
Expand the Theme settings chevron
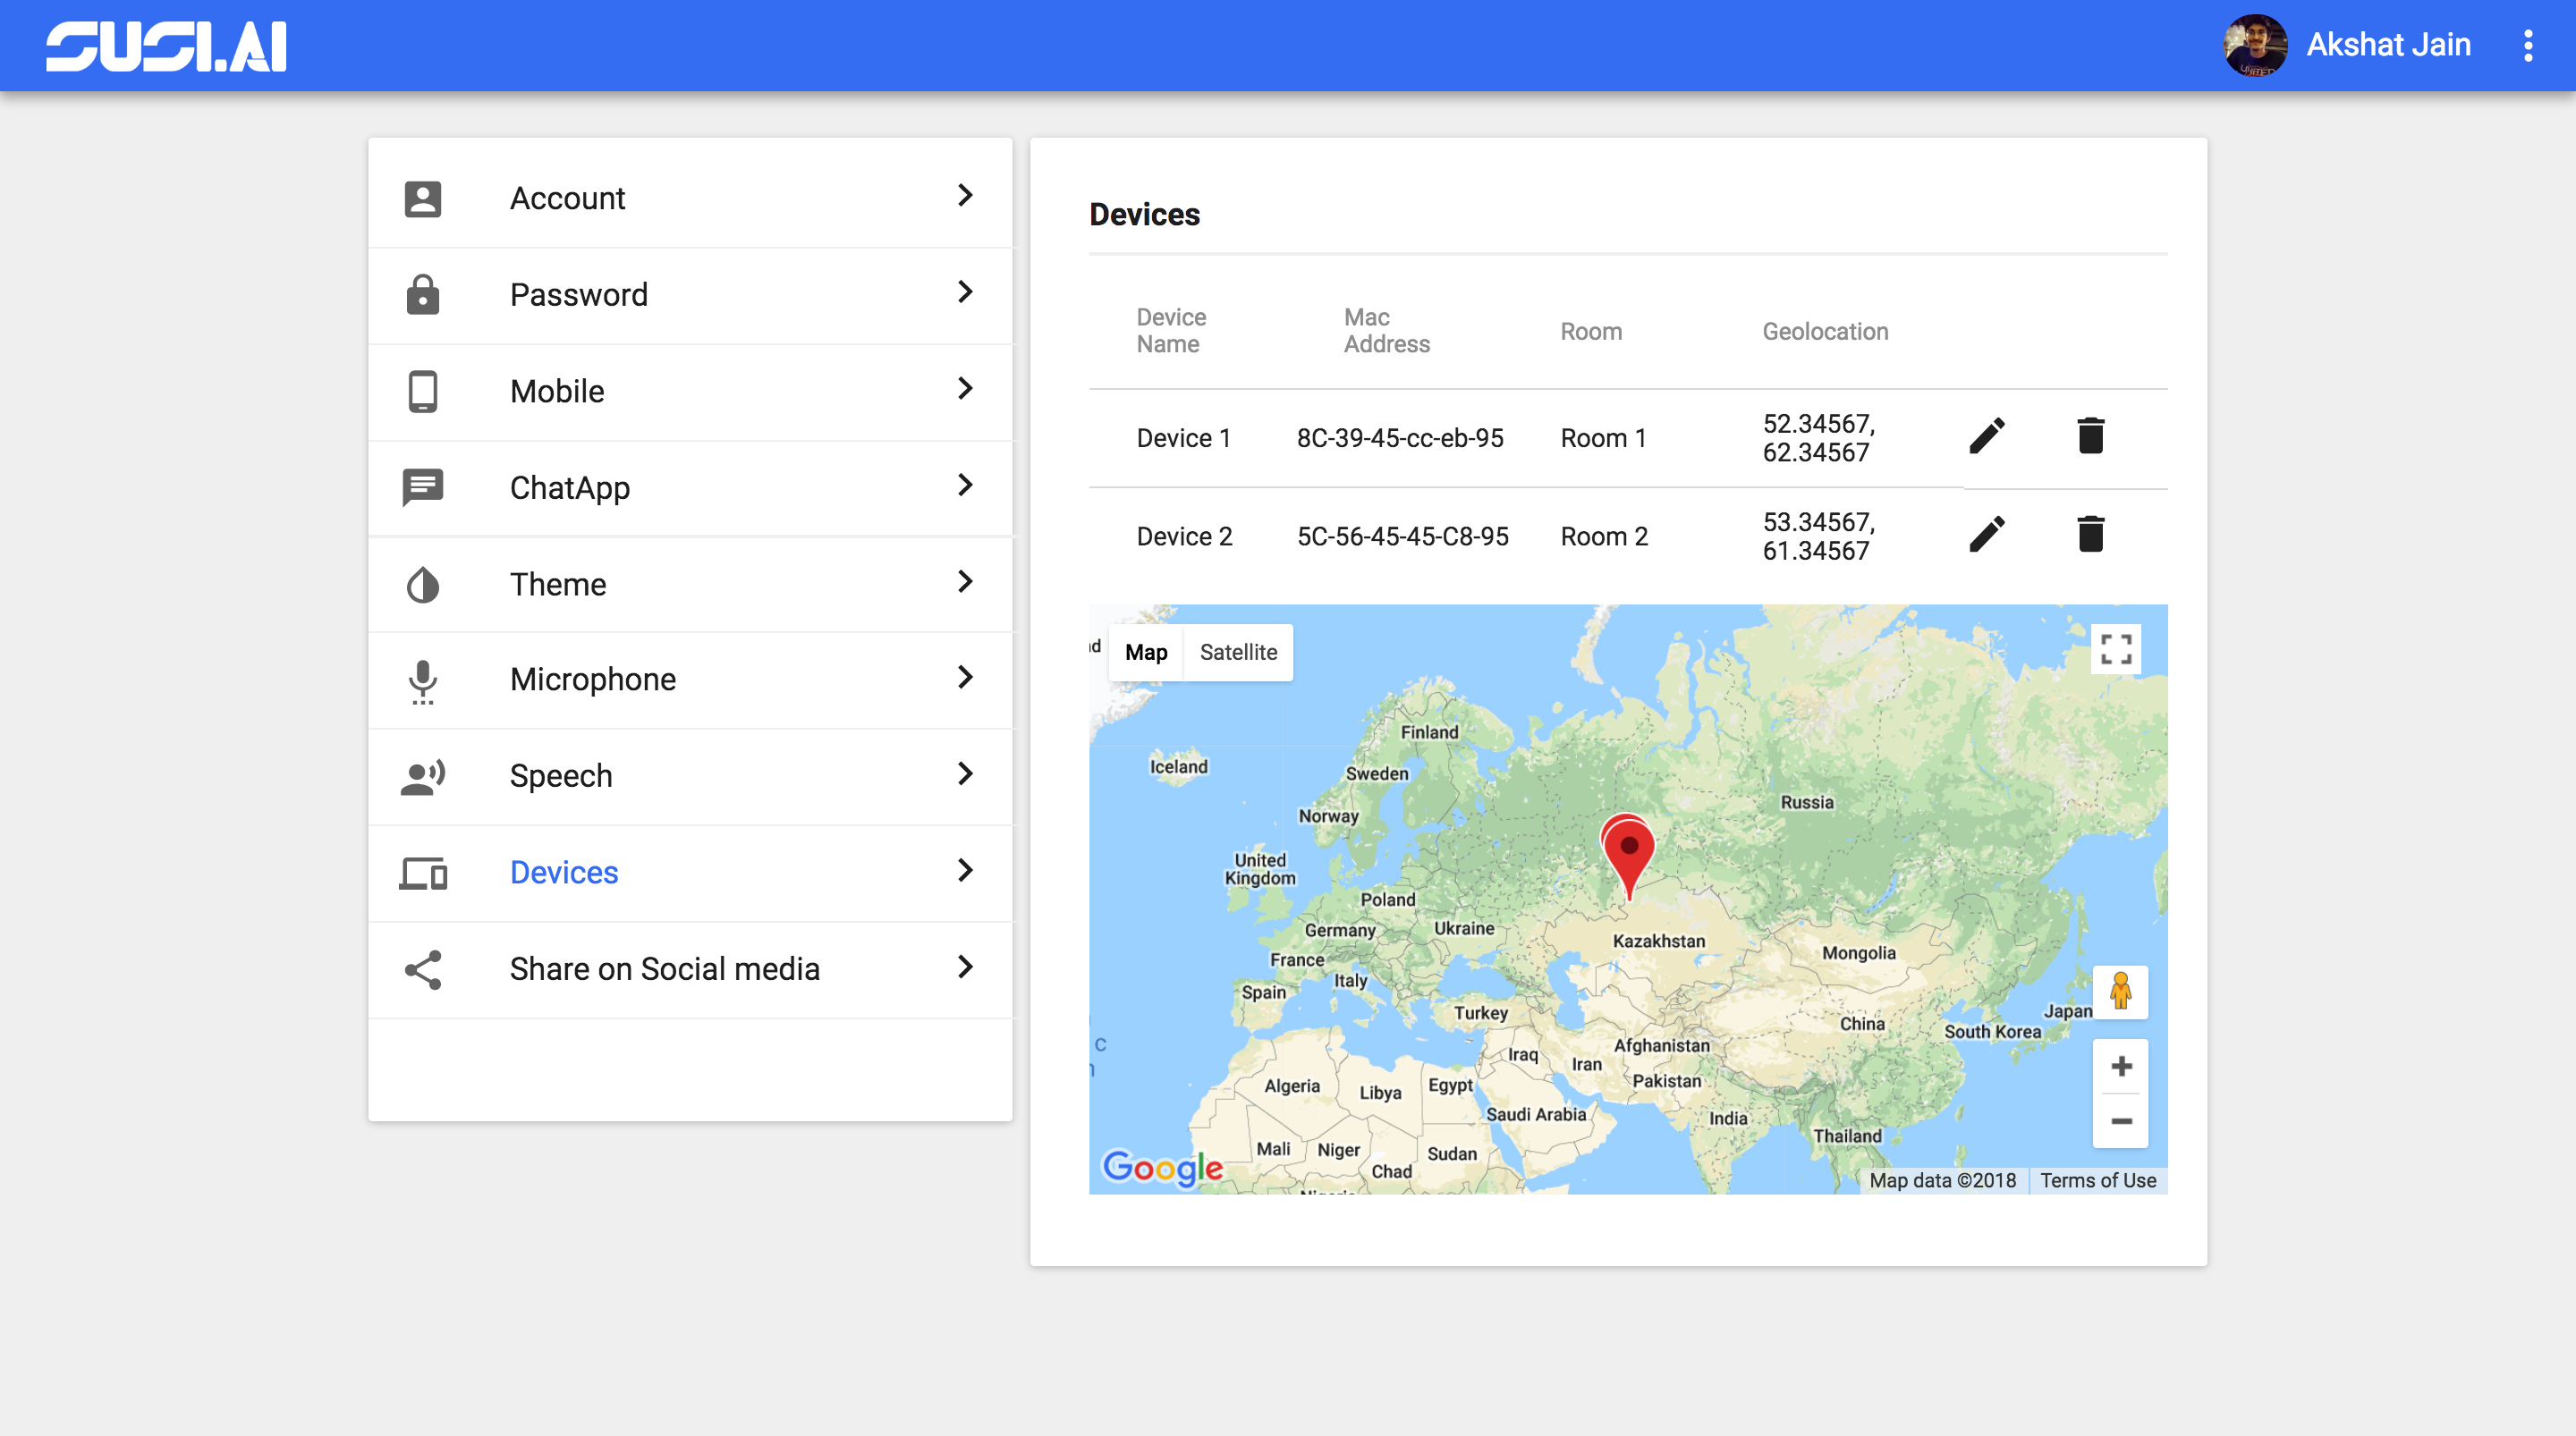[964, 582]
